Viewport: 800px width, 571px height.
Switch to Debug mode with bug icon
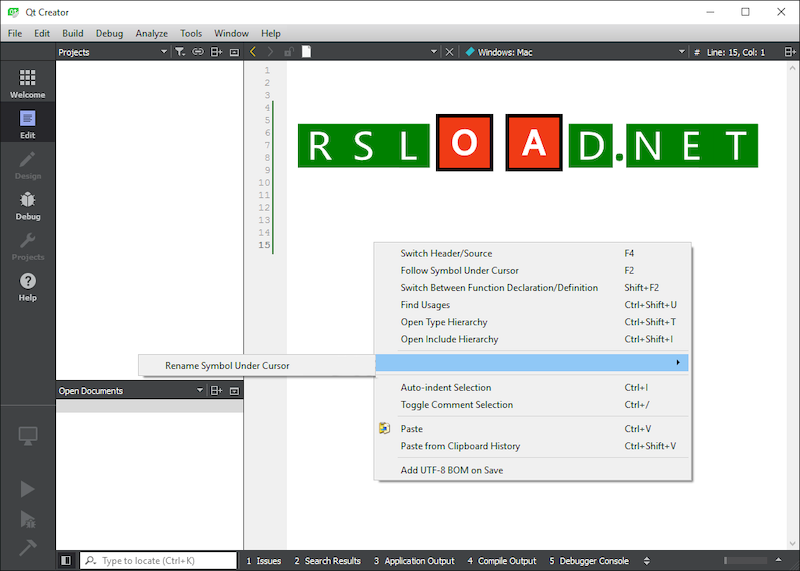[x=28, y=205]
